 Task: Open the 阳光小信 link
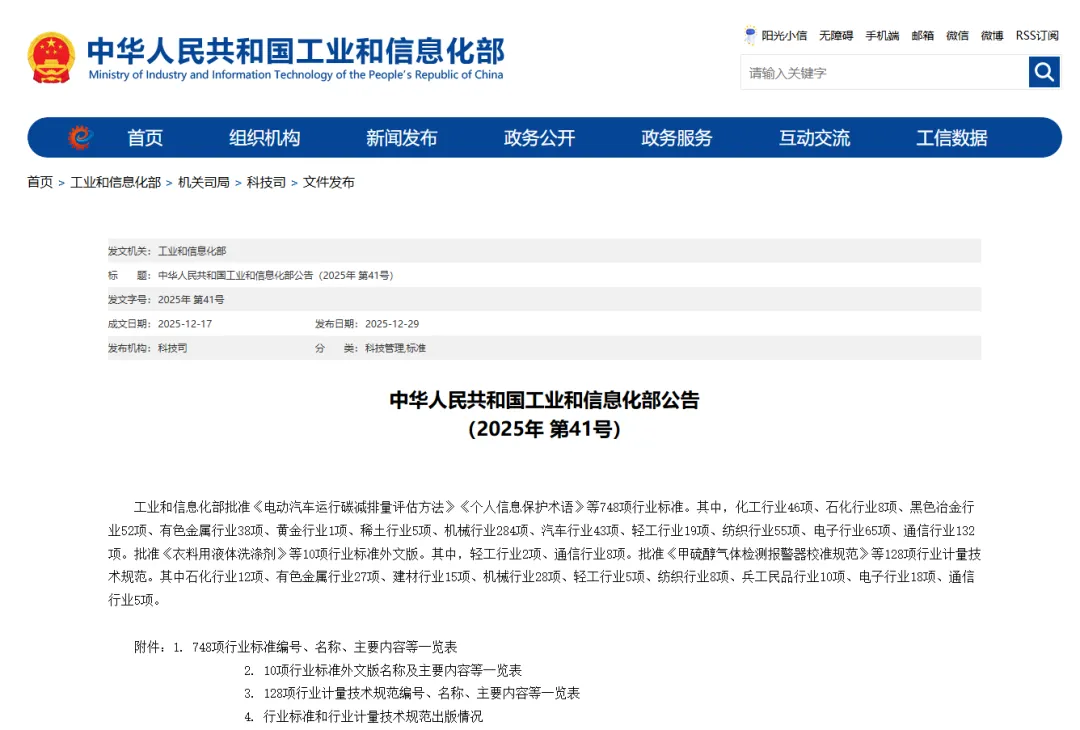point(784,35)
